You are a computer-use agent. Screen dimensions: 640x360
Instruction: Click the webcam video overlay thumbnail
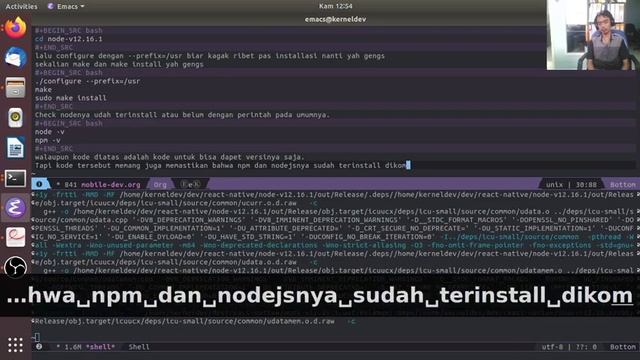[593, 35]
